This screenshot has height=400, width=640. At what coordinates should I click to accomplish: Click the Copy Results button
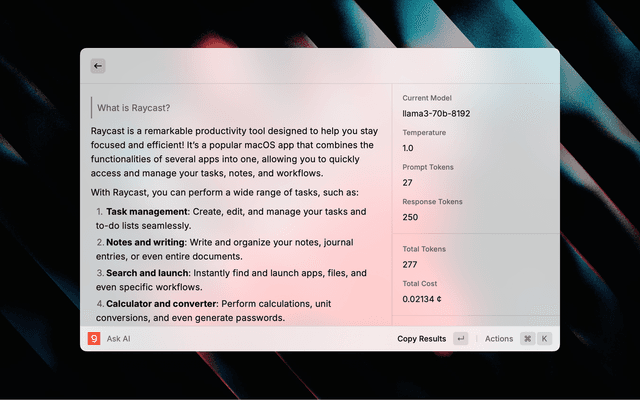pyautogui.click(x=421, y=339)
